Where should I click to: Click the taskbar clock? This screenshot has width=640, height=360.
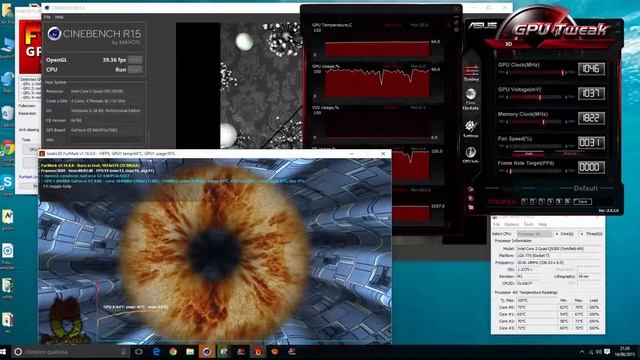coord(624,352)
